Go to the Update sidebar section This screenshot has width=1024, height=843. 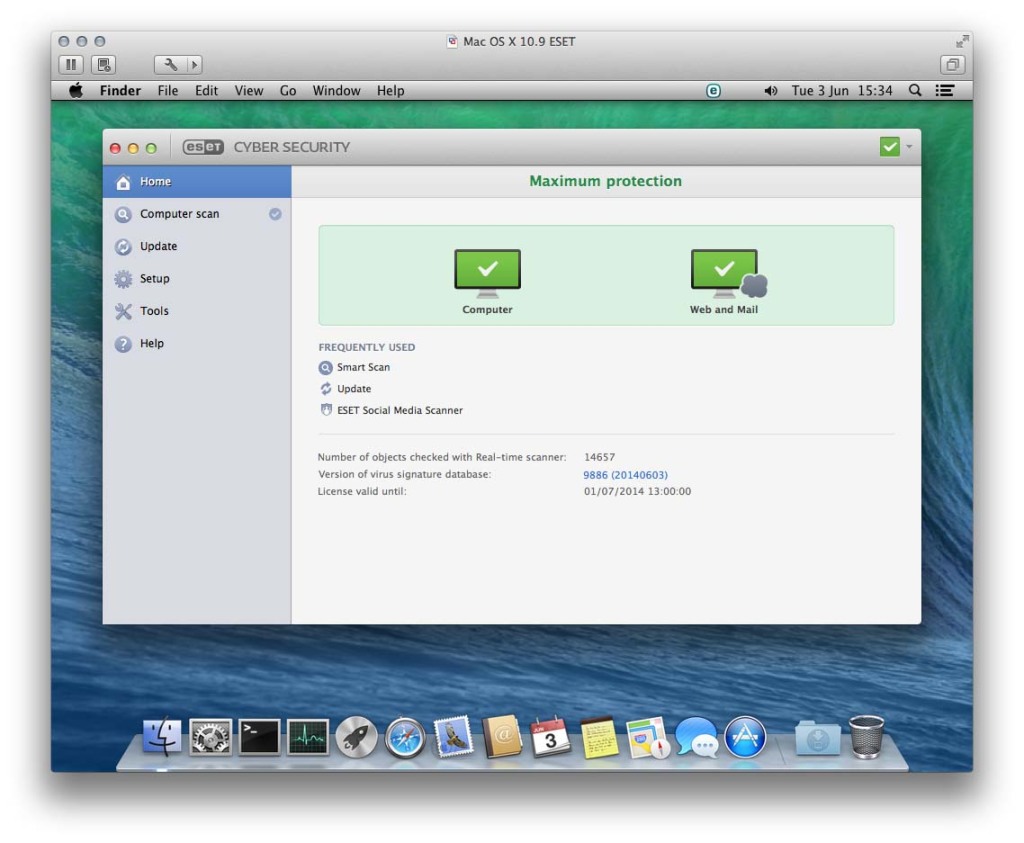pyautogui.click(x=197, y=246)
